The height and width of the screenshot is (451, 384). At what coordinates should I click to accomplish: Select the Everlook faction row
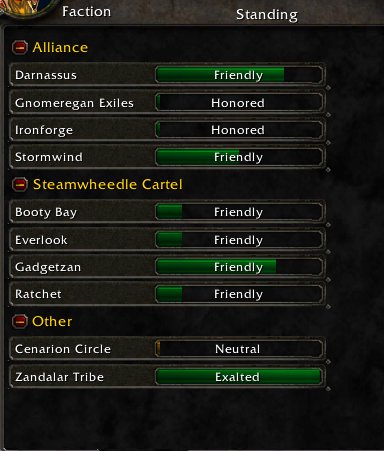tap(168, 240)
